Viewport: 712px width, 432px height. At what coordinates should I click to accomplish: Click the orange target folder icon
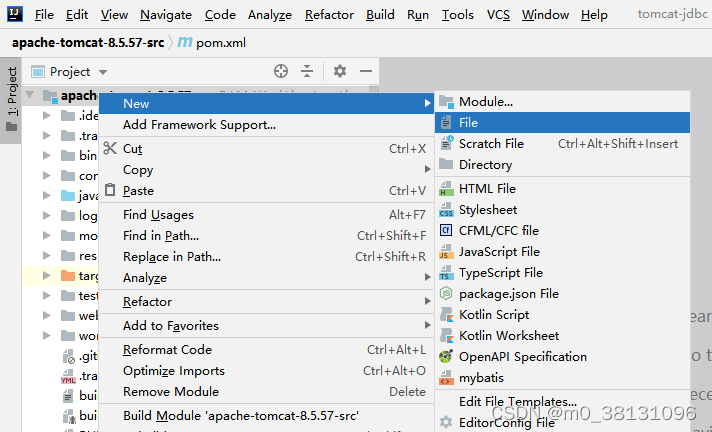click(68, 275)
